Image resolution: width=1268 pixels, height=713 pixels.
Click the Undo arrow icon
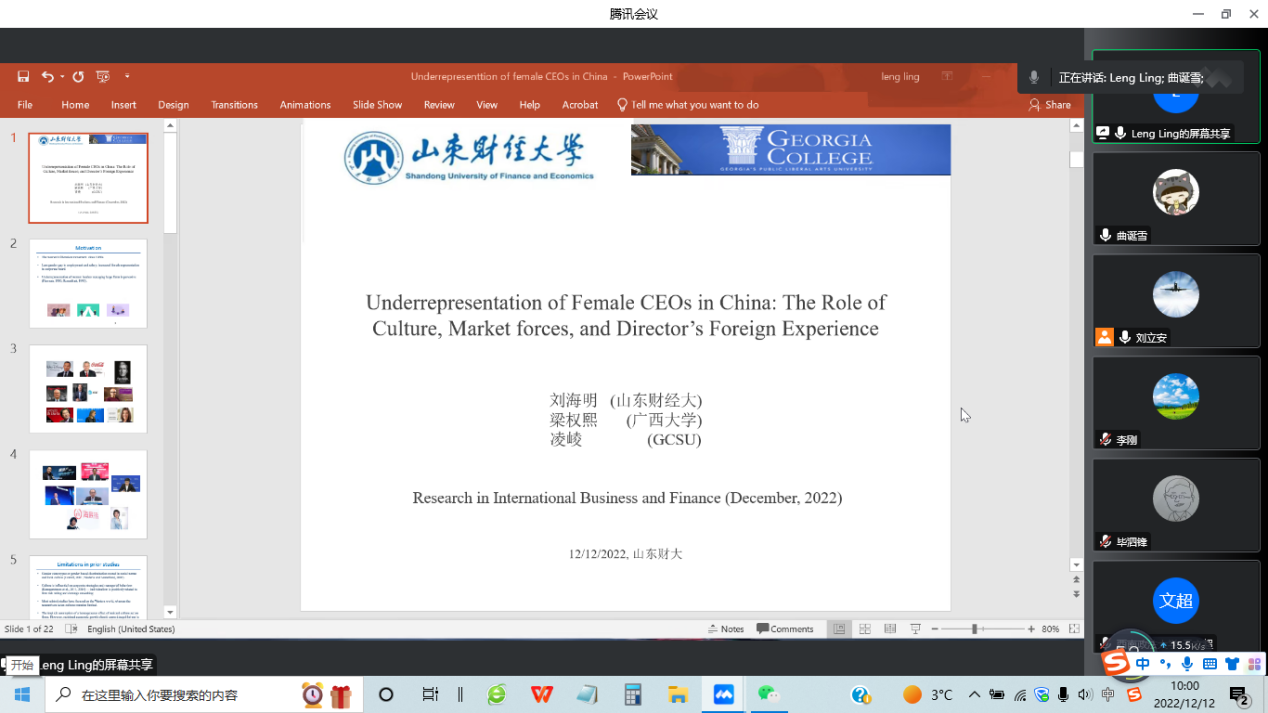pos(46,77)
